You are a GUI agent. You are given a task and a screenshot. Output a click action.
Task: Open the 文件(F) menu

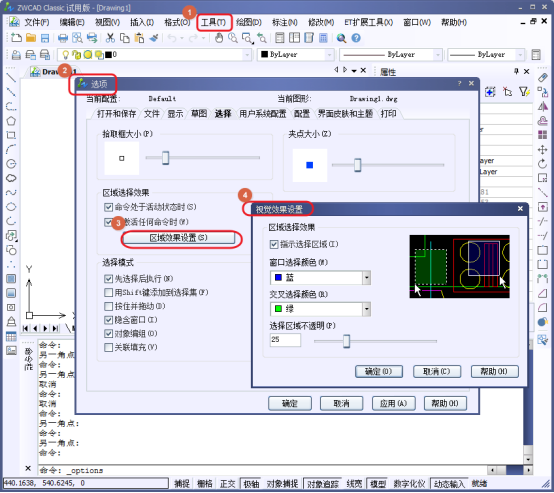[x=36, y=23]
